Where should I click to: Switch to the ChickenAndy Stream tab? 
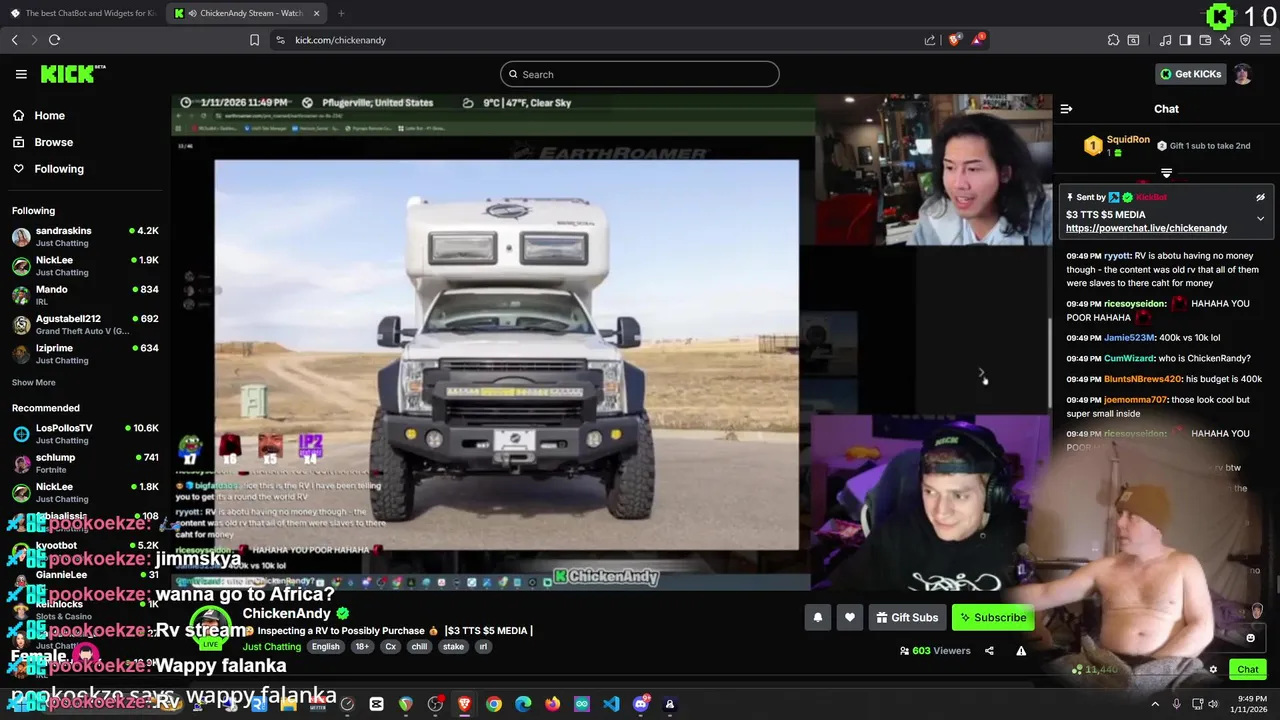[245, 13]
